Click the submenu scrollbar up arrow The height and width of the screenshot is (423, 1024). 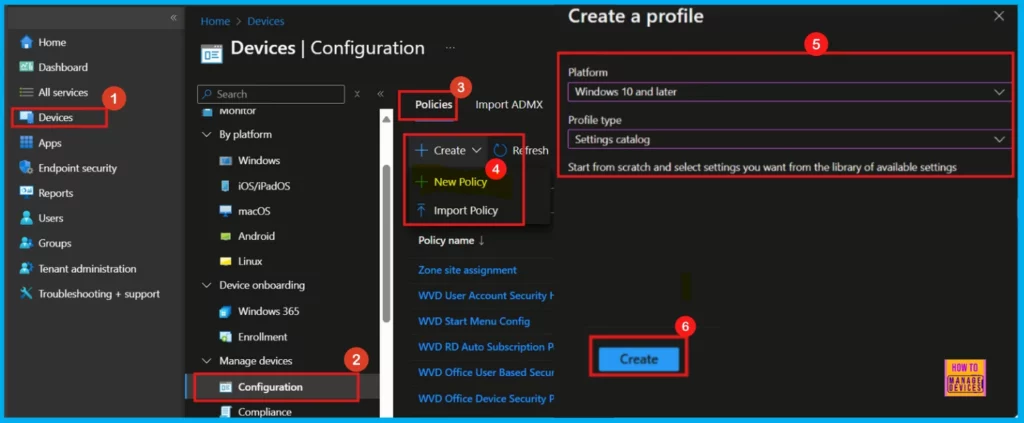[x=386, y=119]
